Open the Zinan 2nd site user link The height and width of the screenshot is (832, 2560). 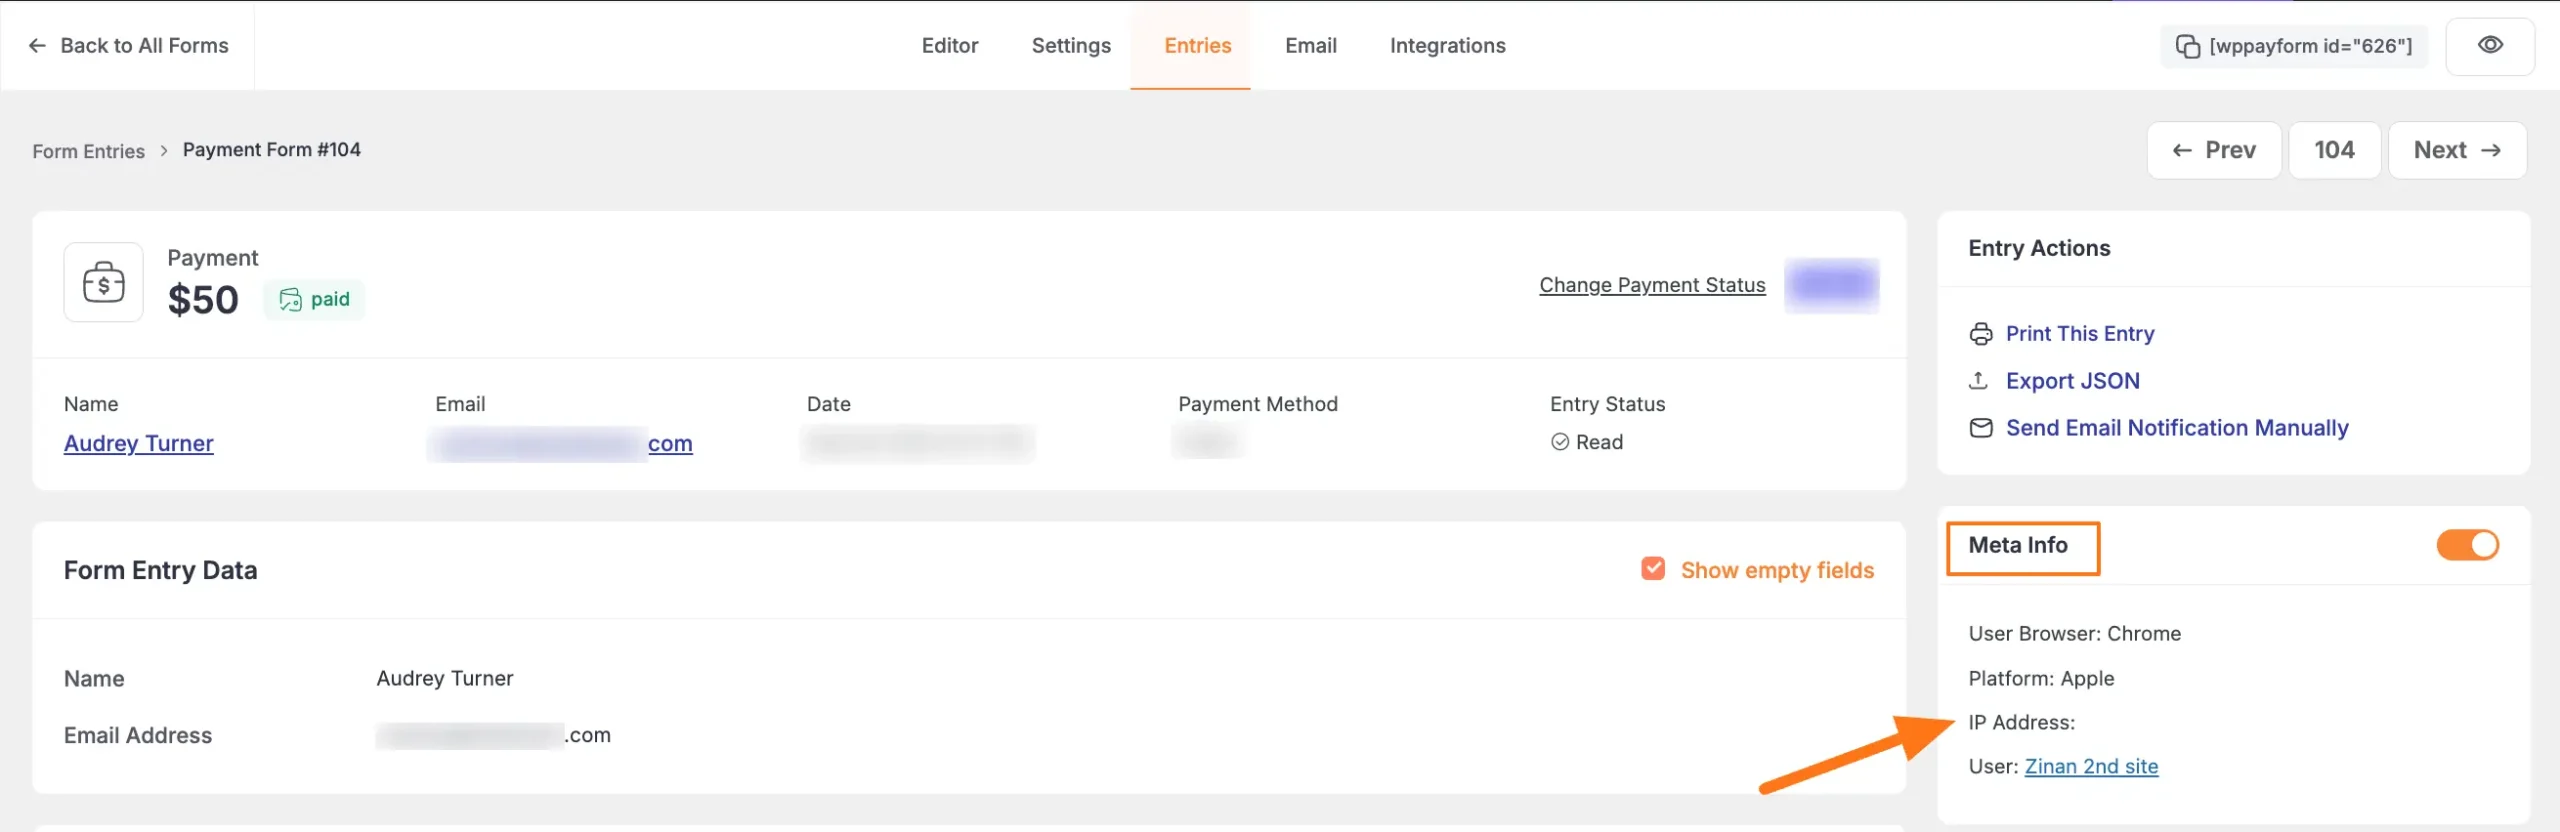[2091, 766]
